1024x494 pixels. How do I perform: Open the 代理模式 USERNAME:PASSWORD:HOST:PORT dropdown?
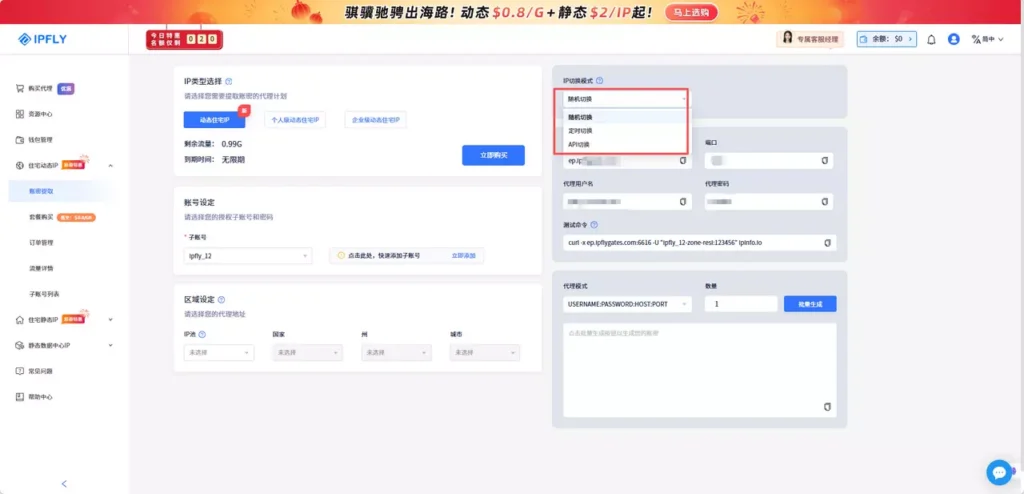click(x=627, y=304)
